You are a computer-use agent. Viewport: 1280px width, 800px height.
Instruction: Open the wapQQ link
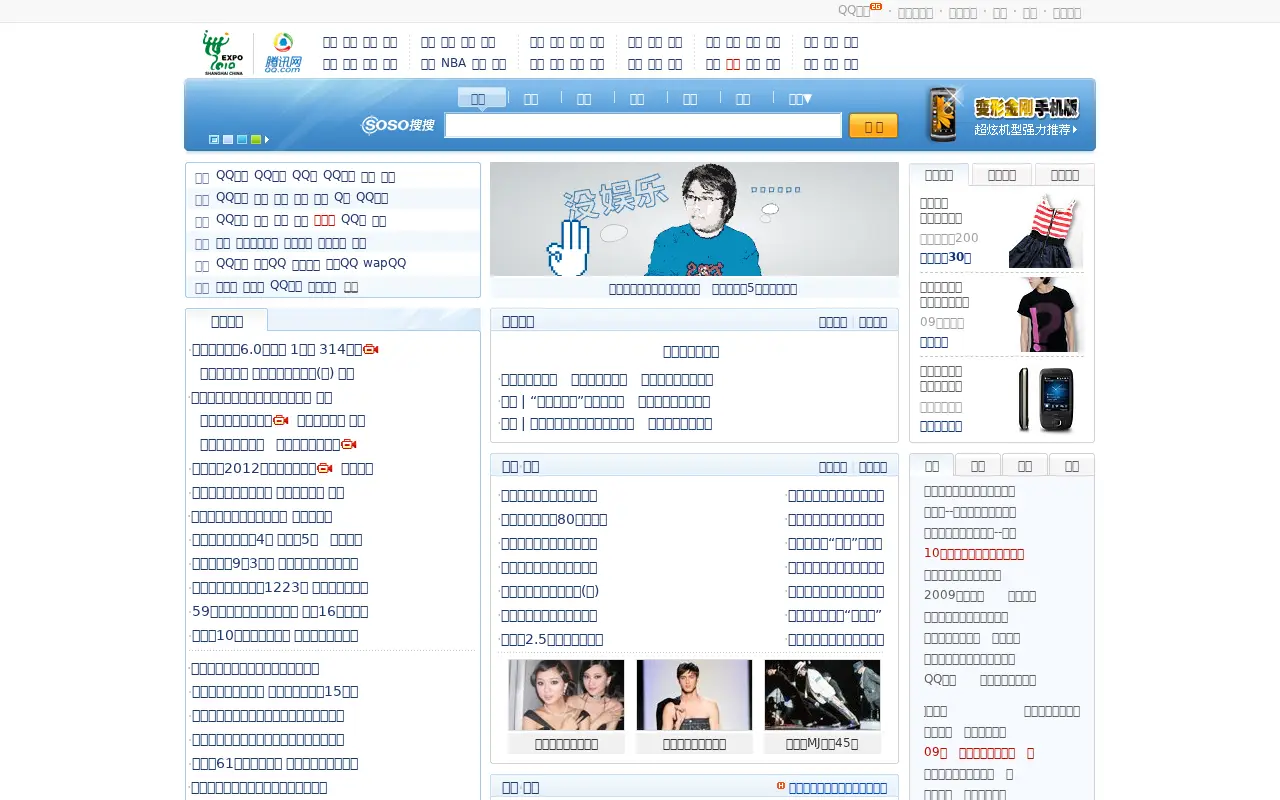(384, 263)
